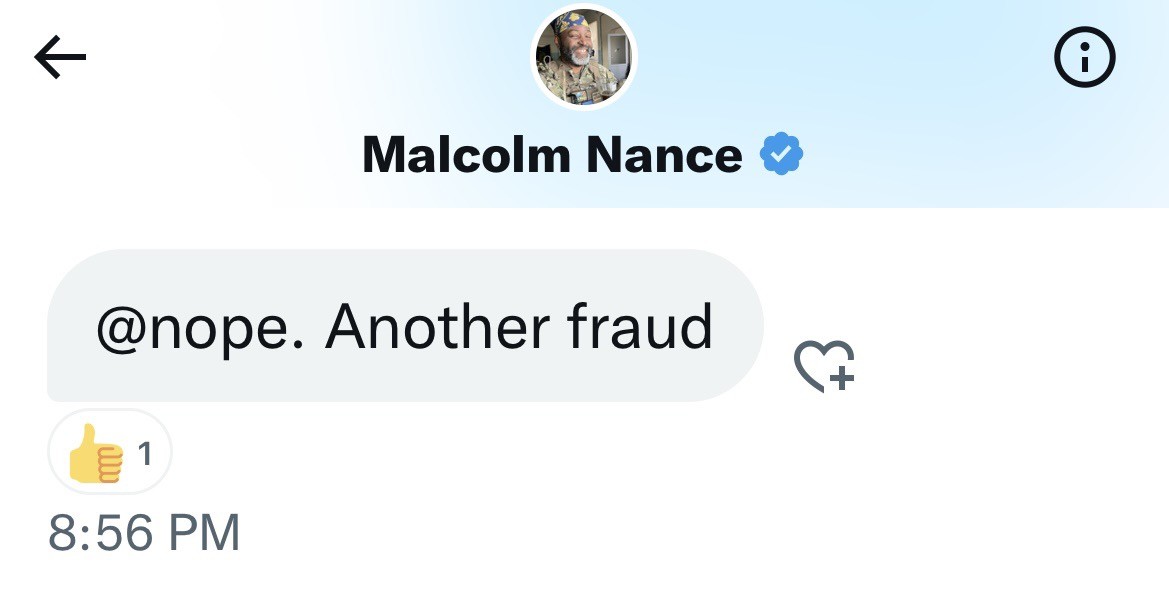Viewport: 1169px width, 595px height.
Task: Tap the Malcolm Nance name heading
Action: (551, 155)
